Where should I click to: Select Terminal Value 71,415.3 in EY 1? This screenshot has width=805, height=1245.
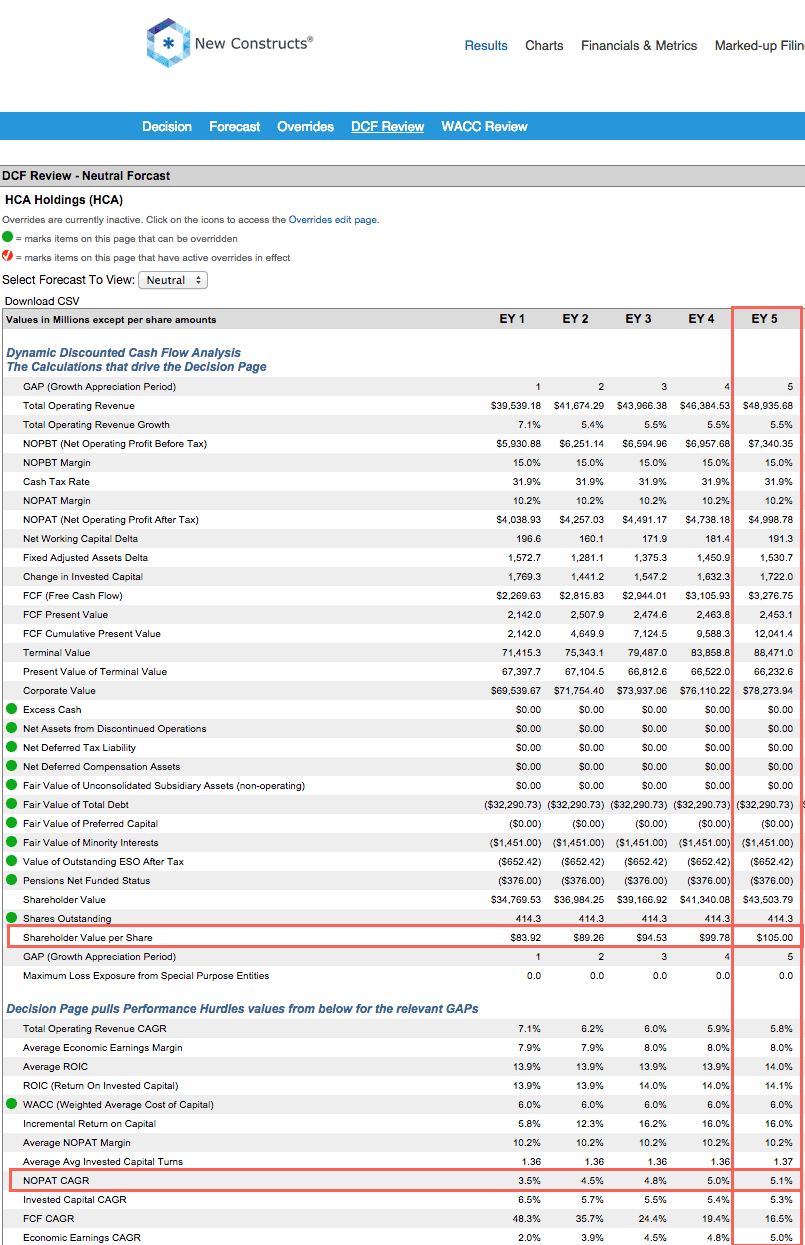click(x=522, y=653)
